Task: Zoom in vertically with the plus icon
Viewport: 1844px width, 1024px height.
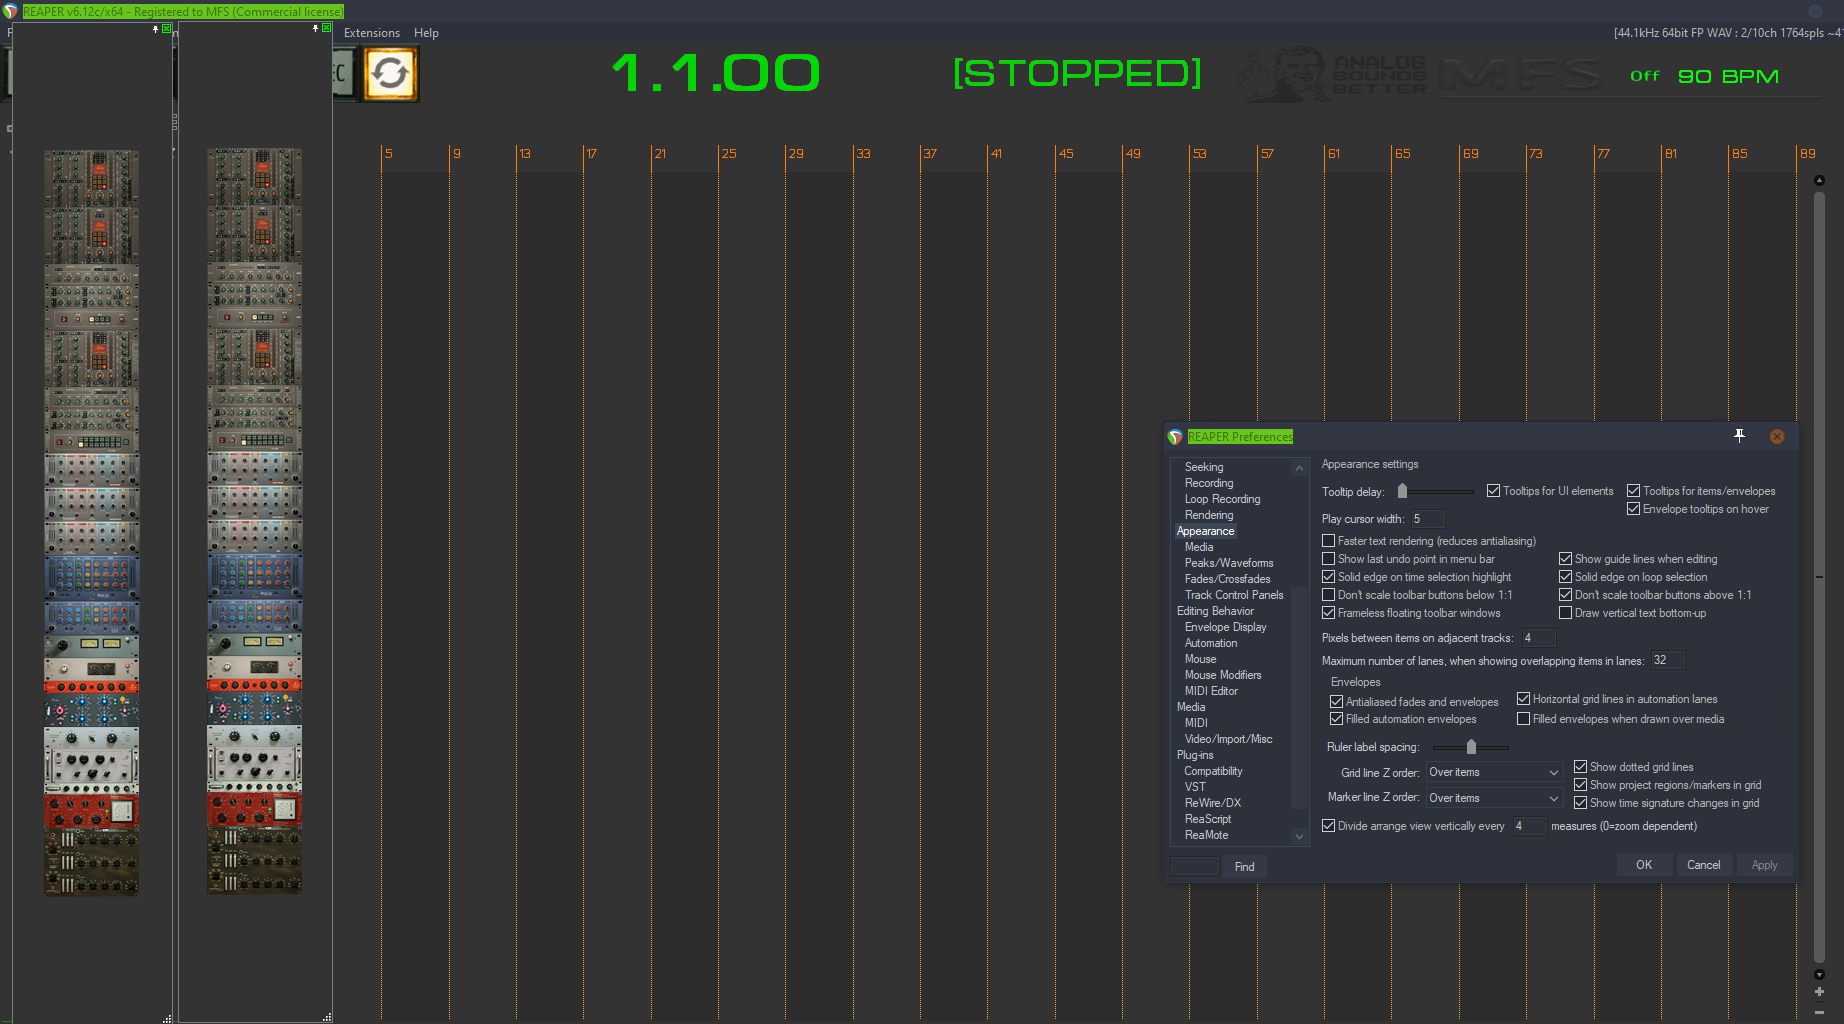Action: pos(1819,992)
